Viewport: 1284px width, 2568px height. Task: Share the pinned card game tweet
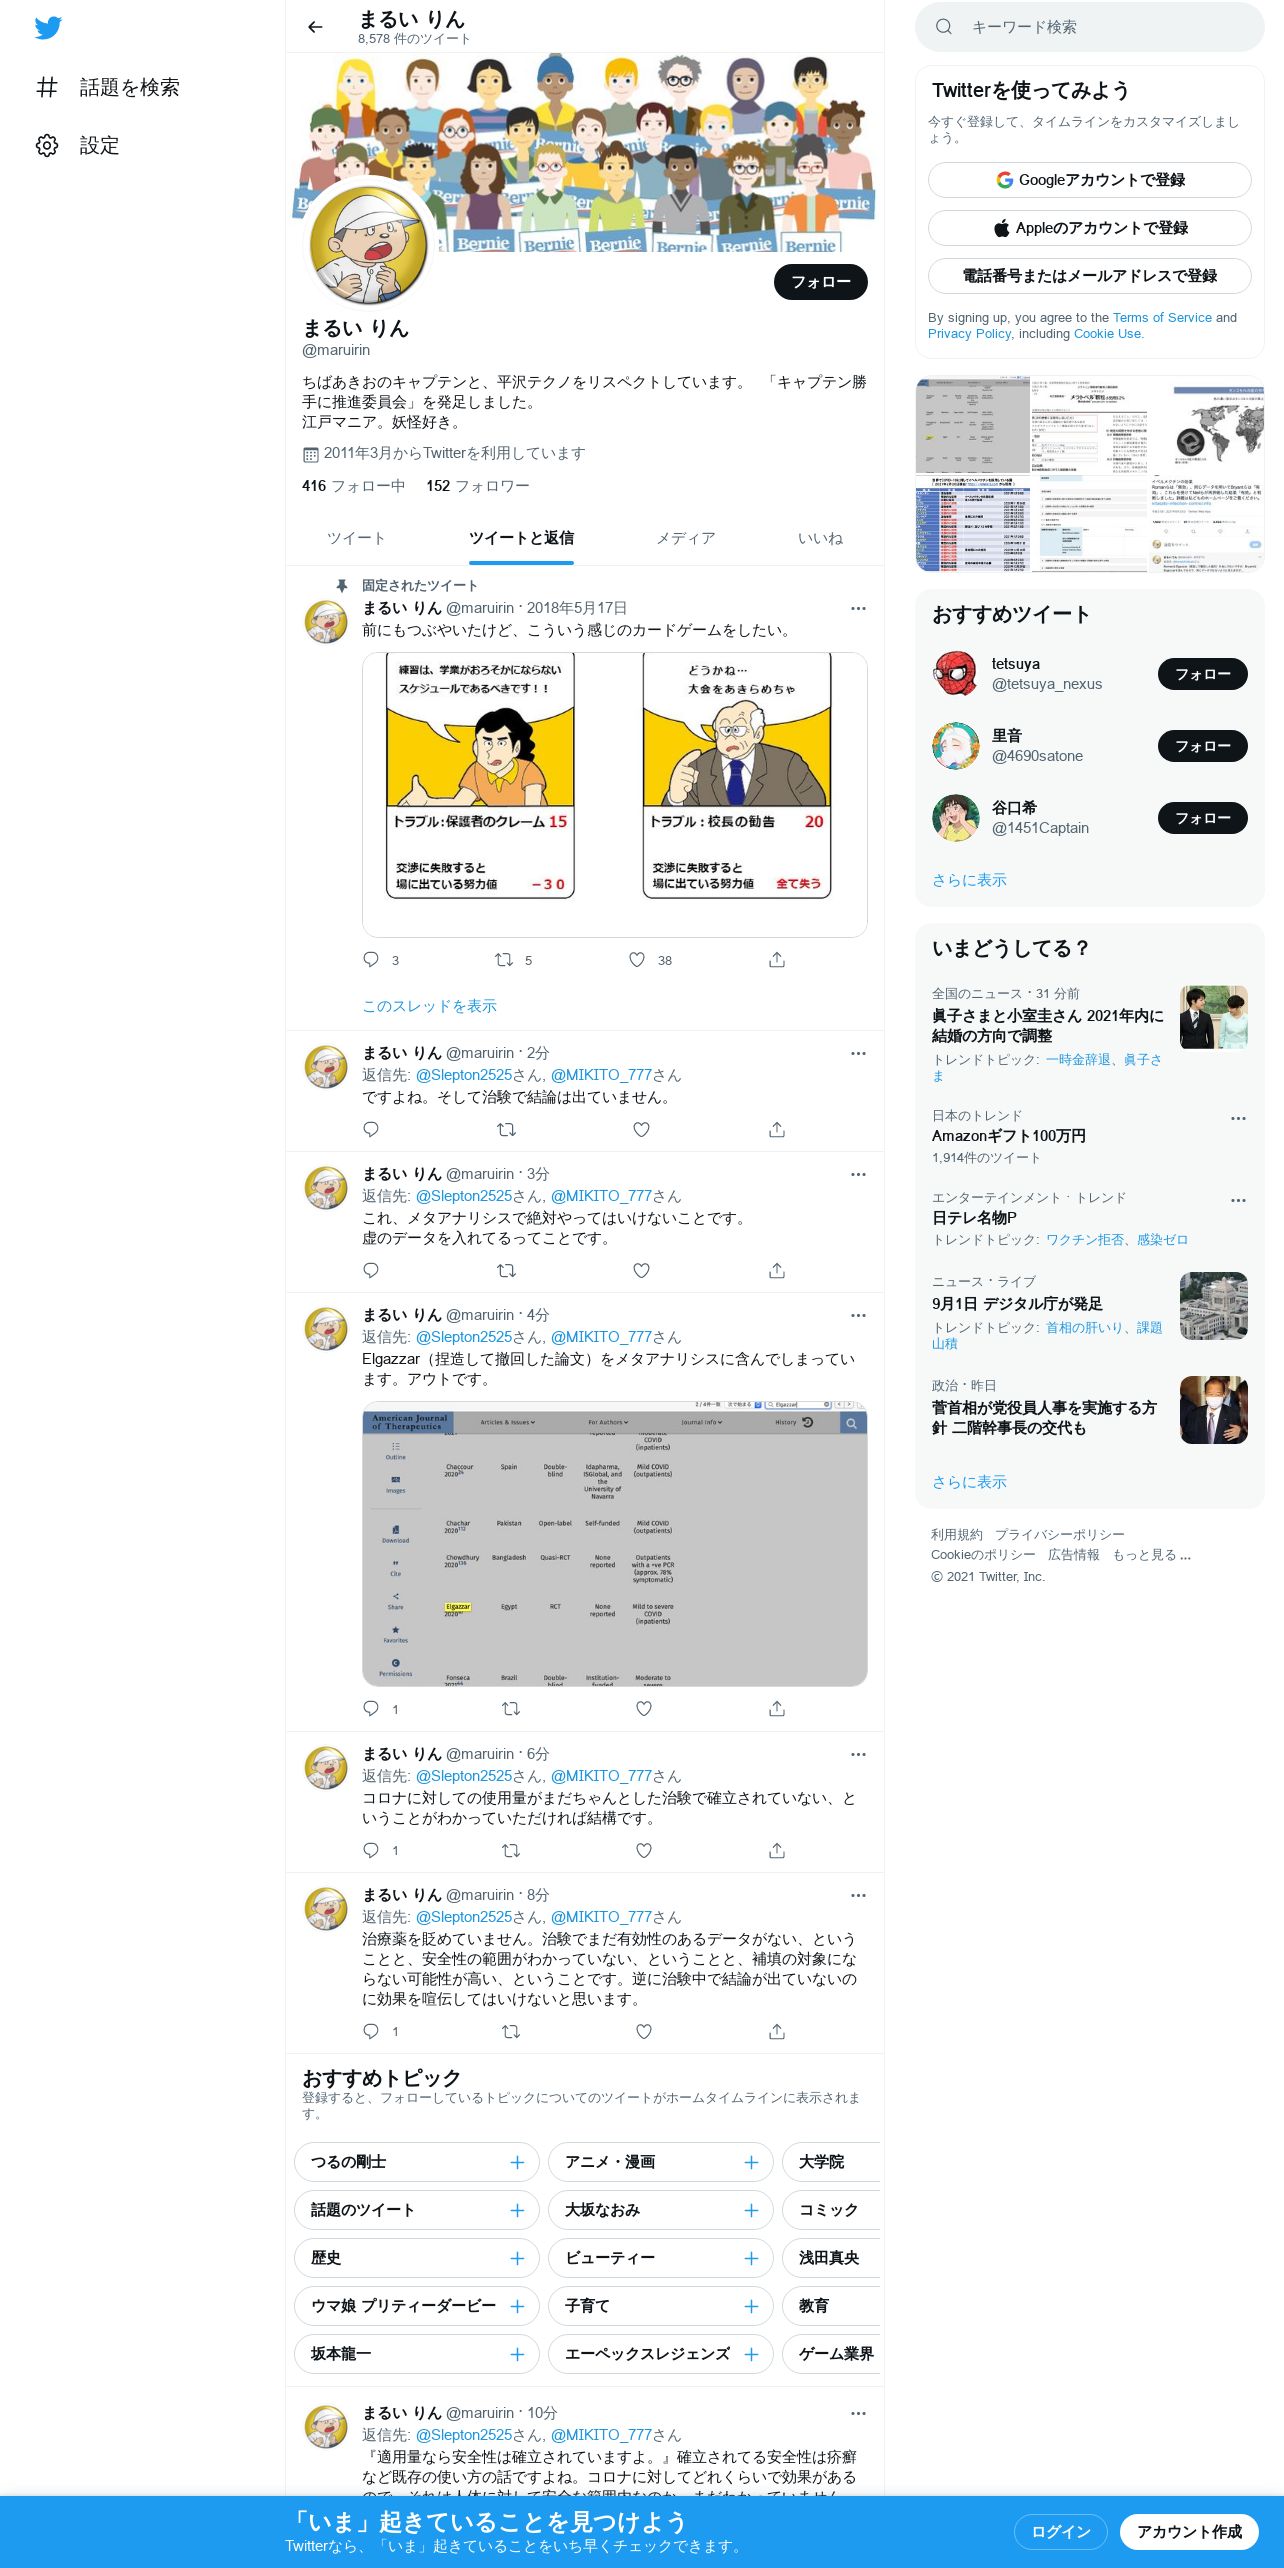coord(777,960)
